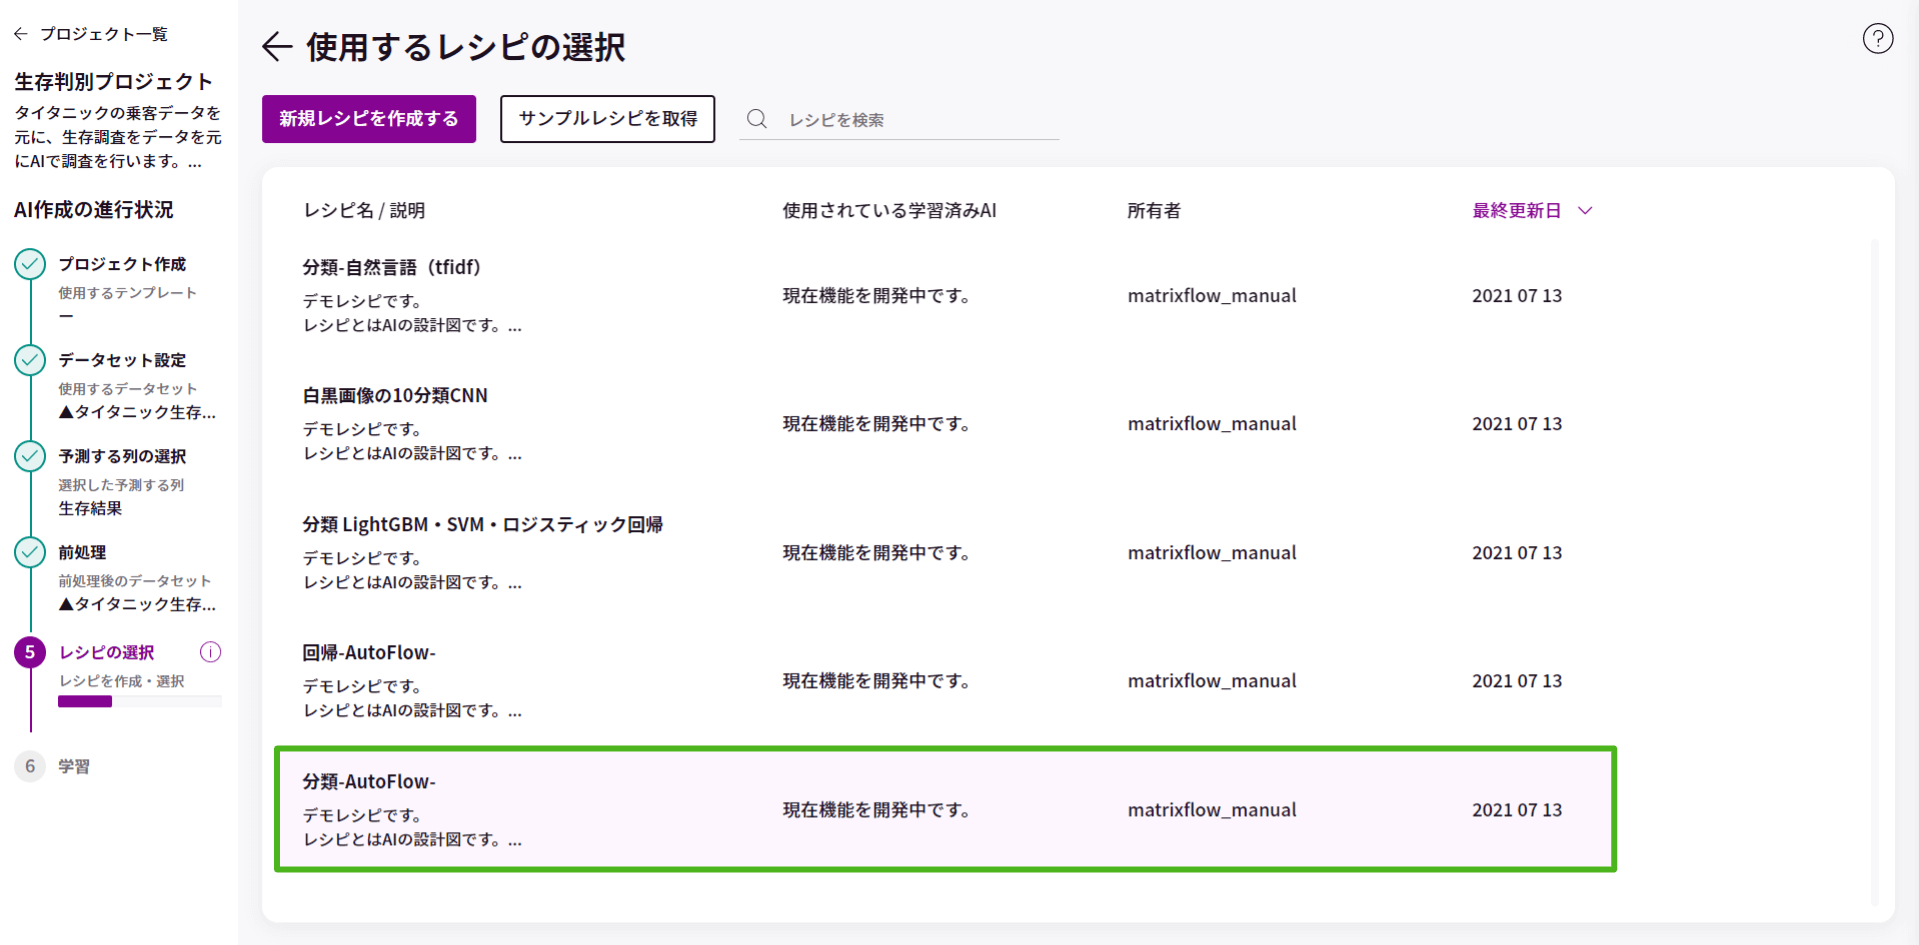
Task: Click the recipe list vertical scrollbar
Action: 1874,572
